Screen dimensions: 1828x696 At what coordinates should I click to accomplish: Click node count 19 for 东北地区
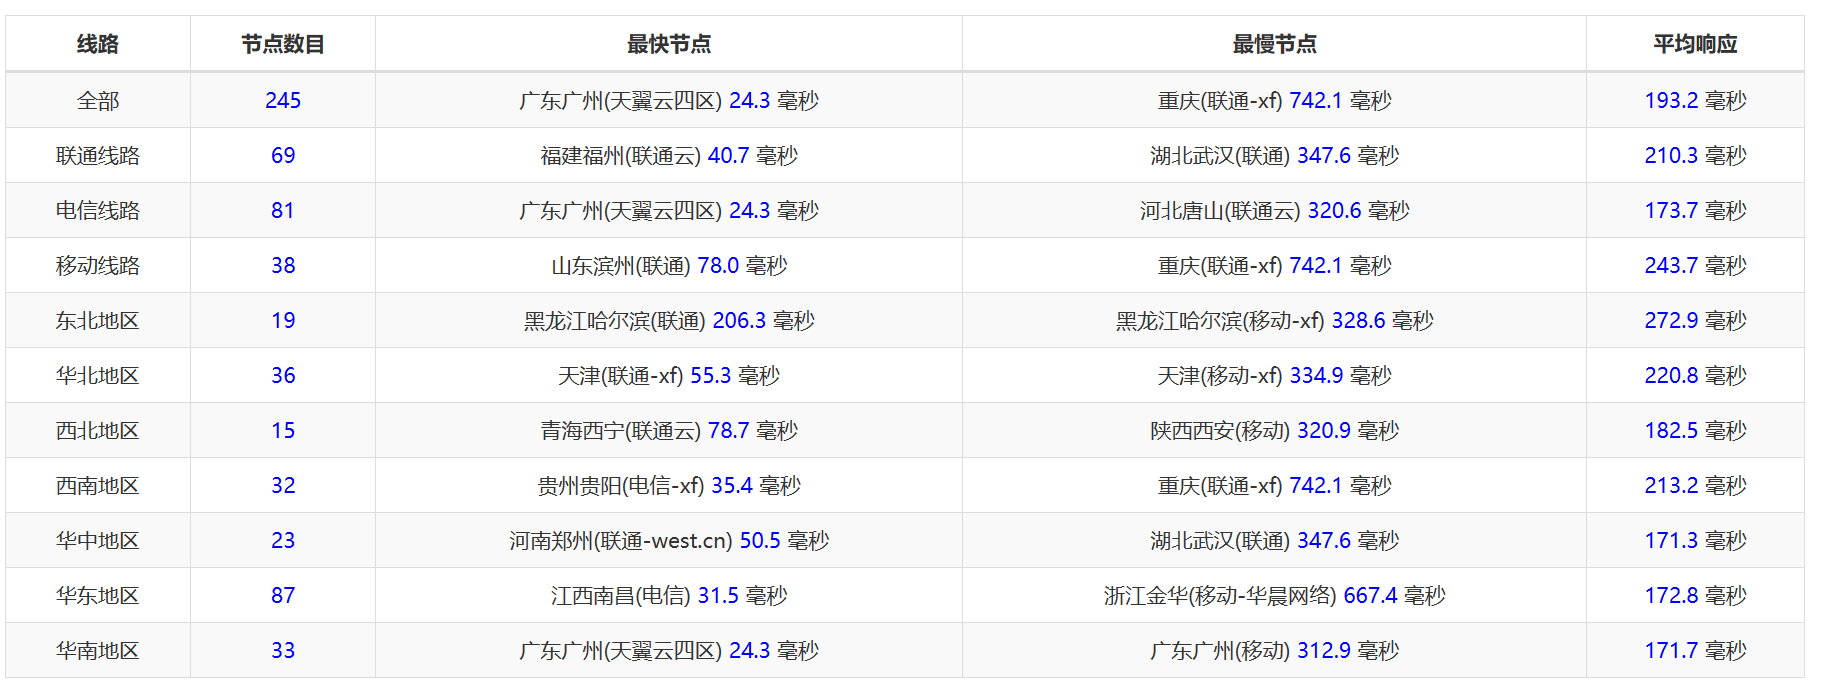click(283, 320)
